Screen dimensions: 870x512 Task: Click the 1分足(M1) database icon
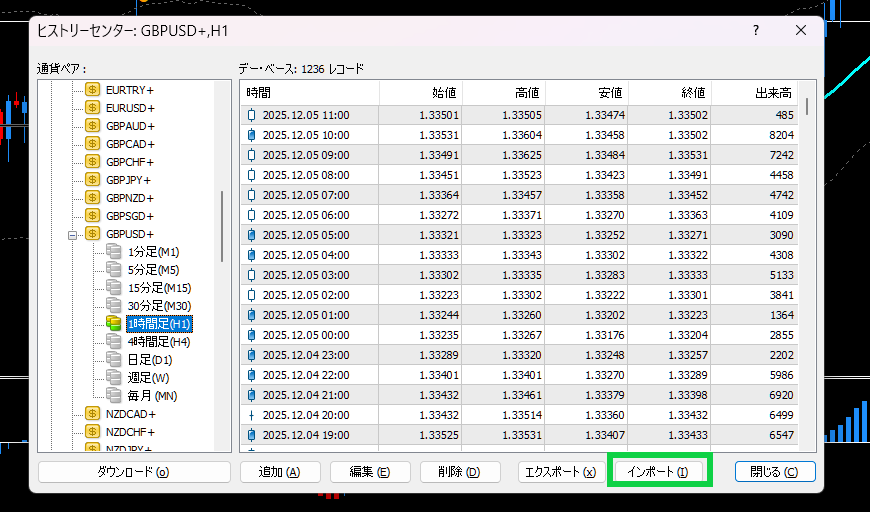pos(114,252)
